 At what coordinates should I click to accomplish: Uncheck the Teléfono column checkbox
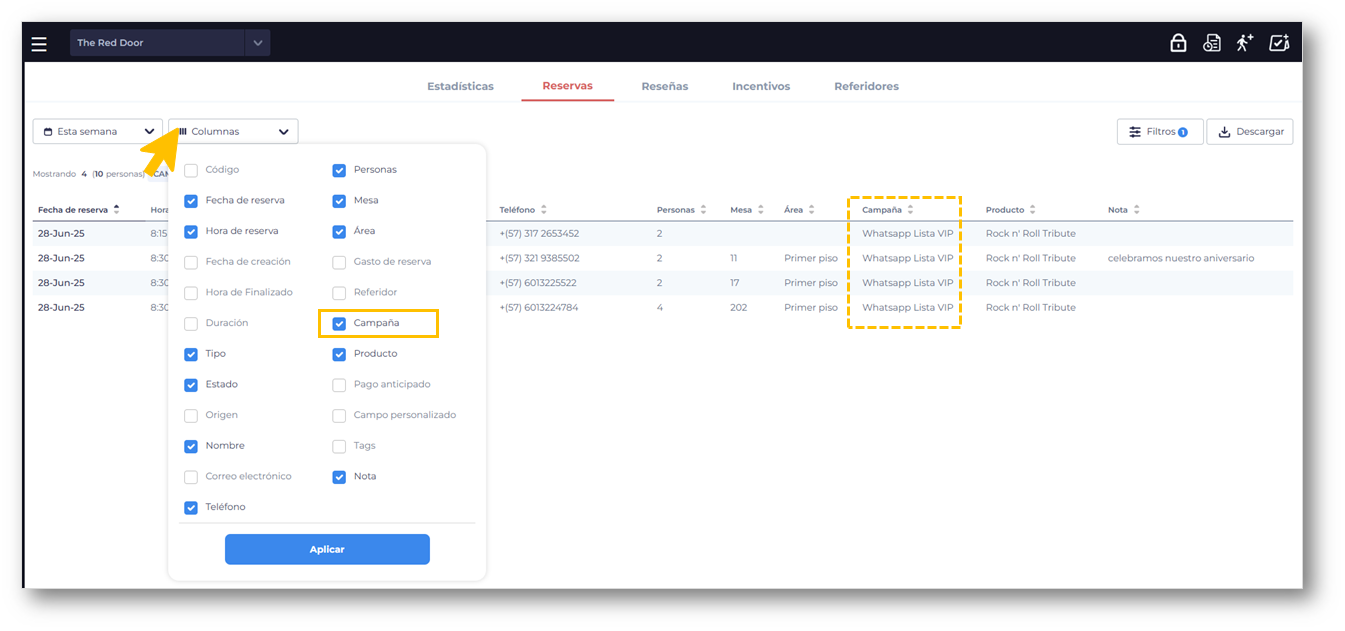point(191,508)
